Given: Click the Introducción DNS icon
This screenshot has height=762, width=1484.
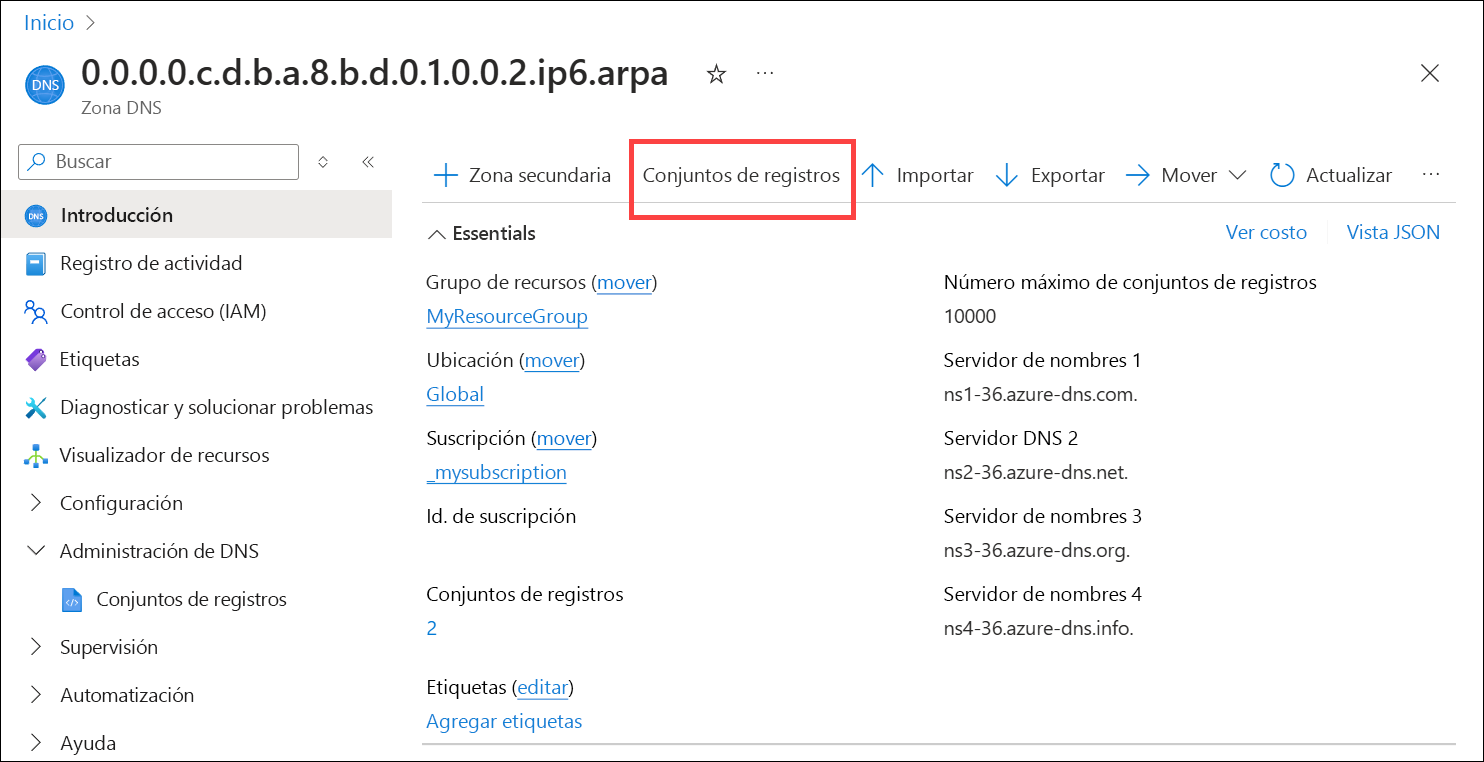Looking at the screenshot, I should pyautogui.click(x=36, y=215).
